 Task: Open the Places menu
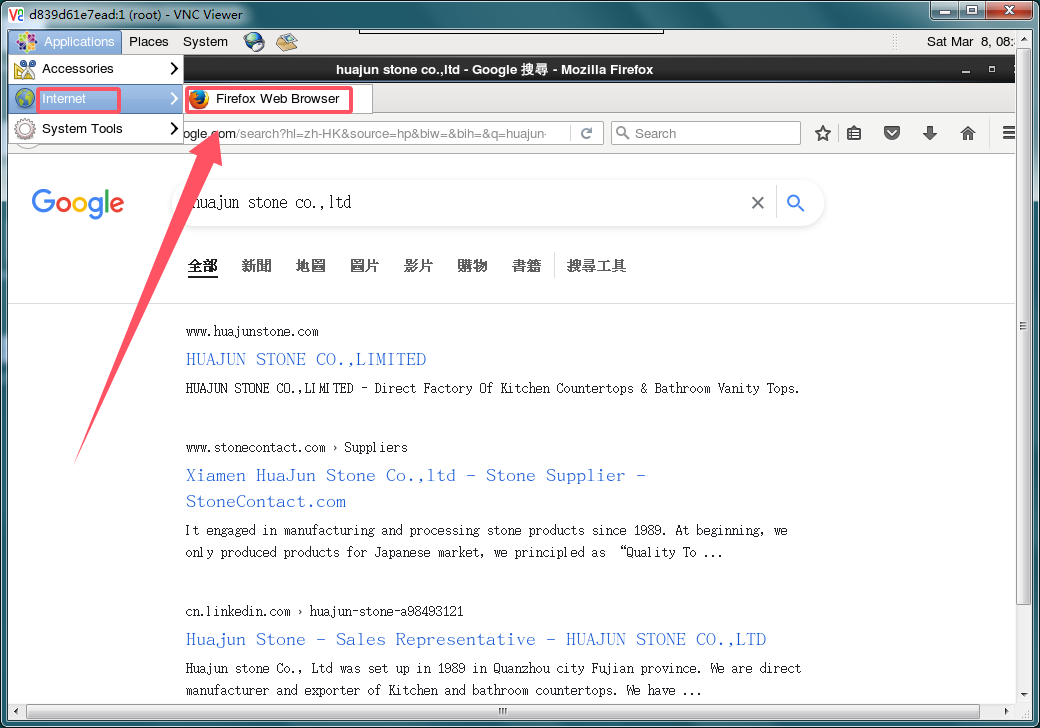149,42
